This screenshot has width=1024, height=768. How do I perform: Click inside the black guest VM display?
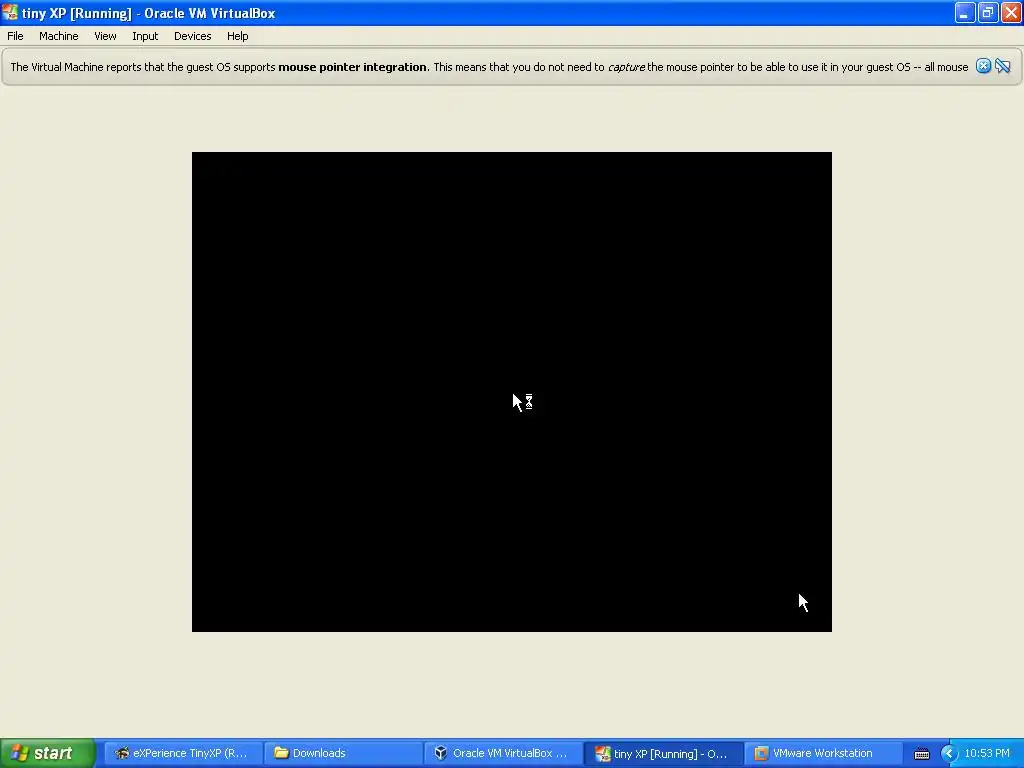511,392
